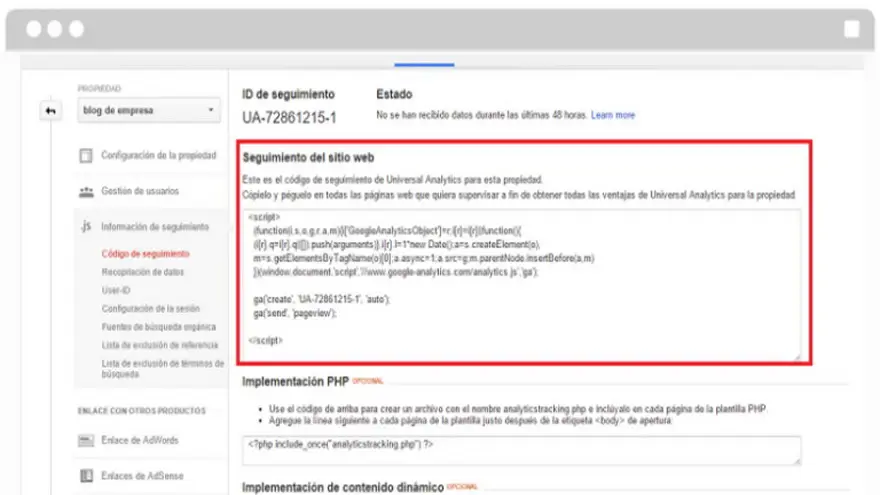Open Enlaces de AdSense
The height and width of the screenshot is (495, 880).
pos(142,476)
